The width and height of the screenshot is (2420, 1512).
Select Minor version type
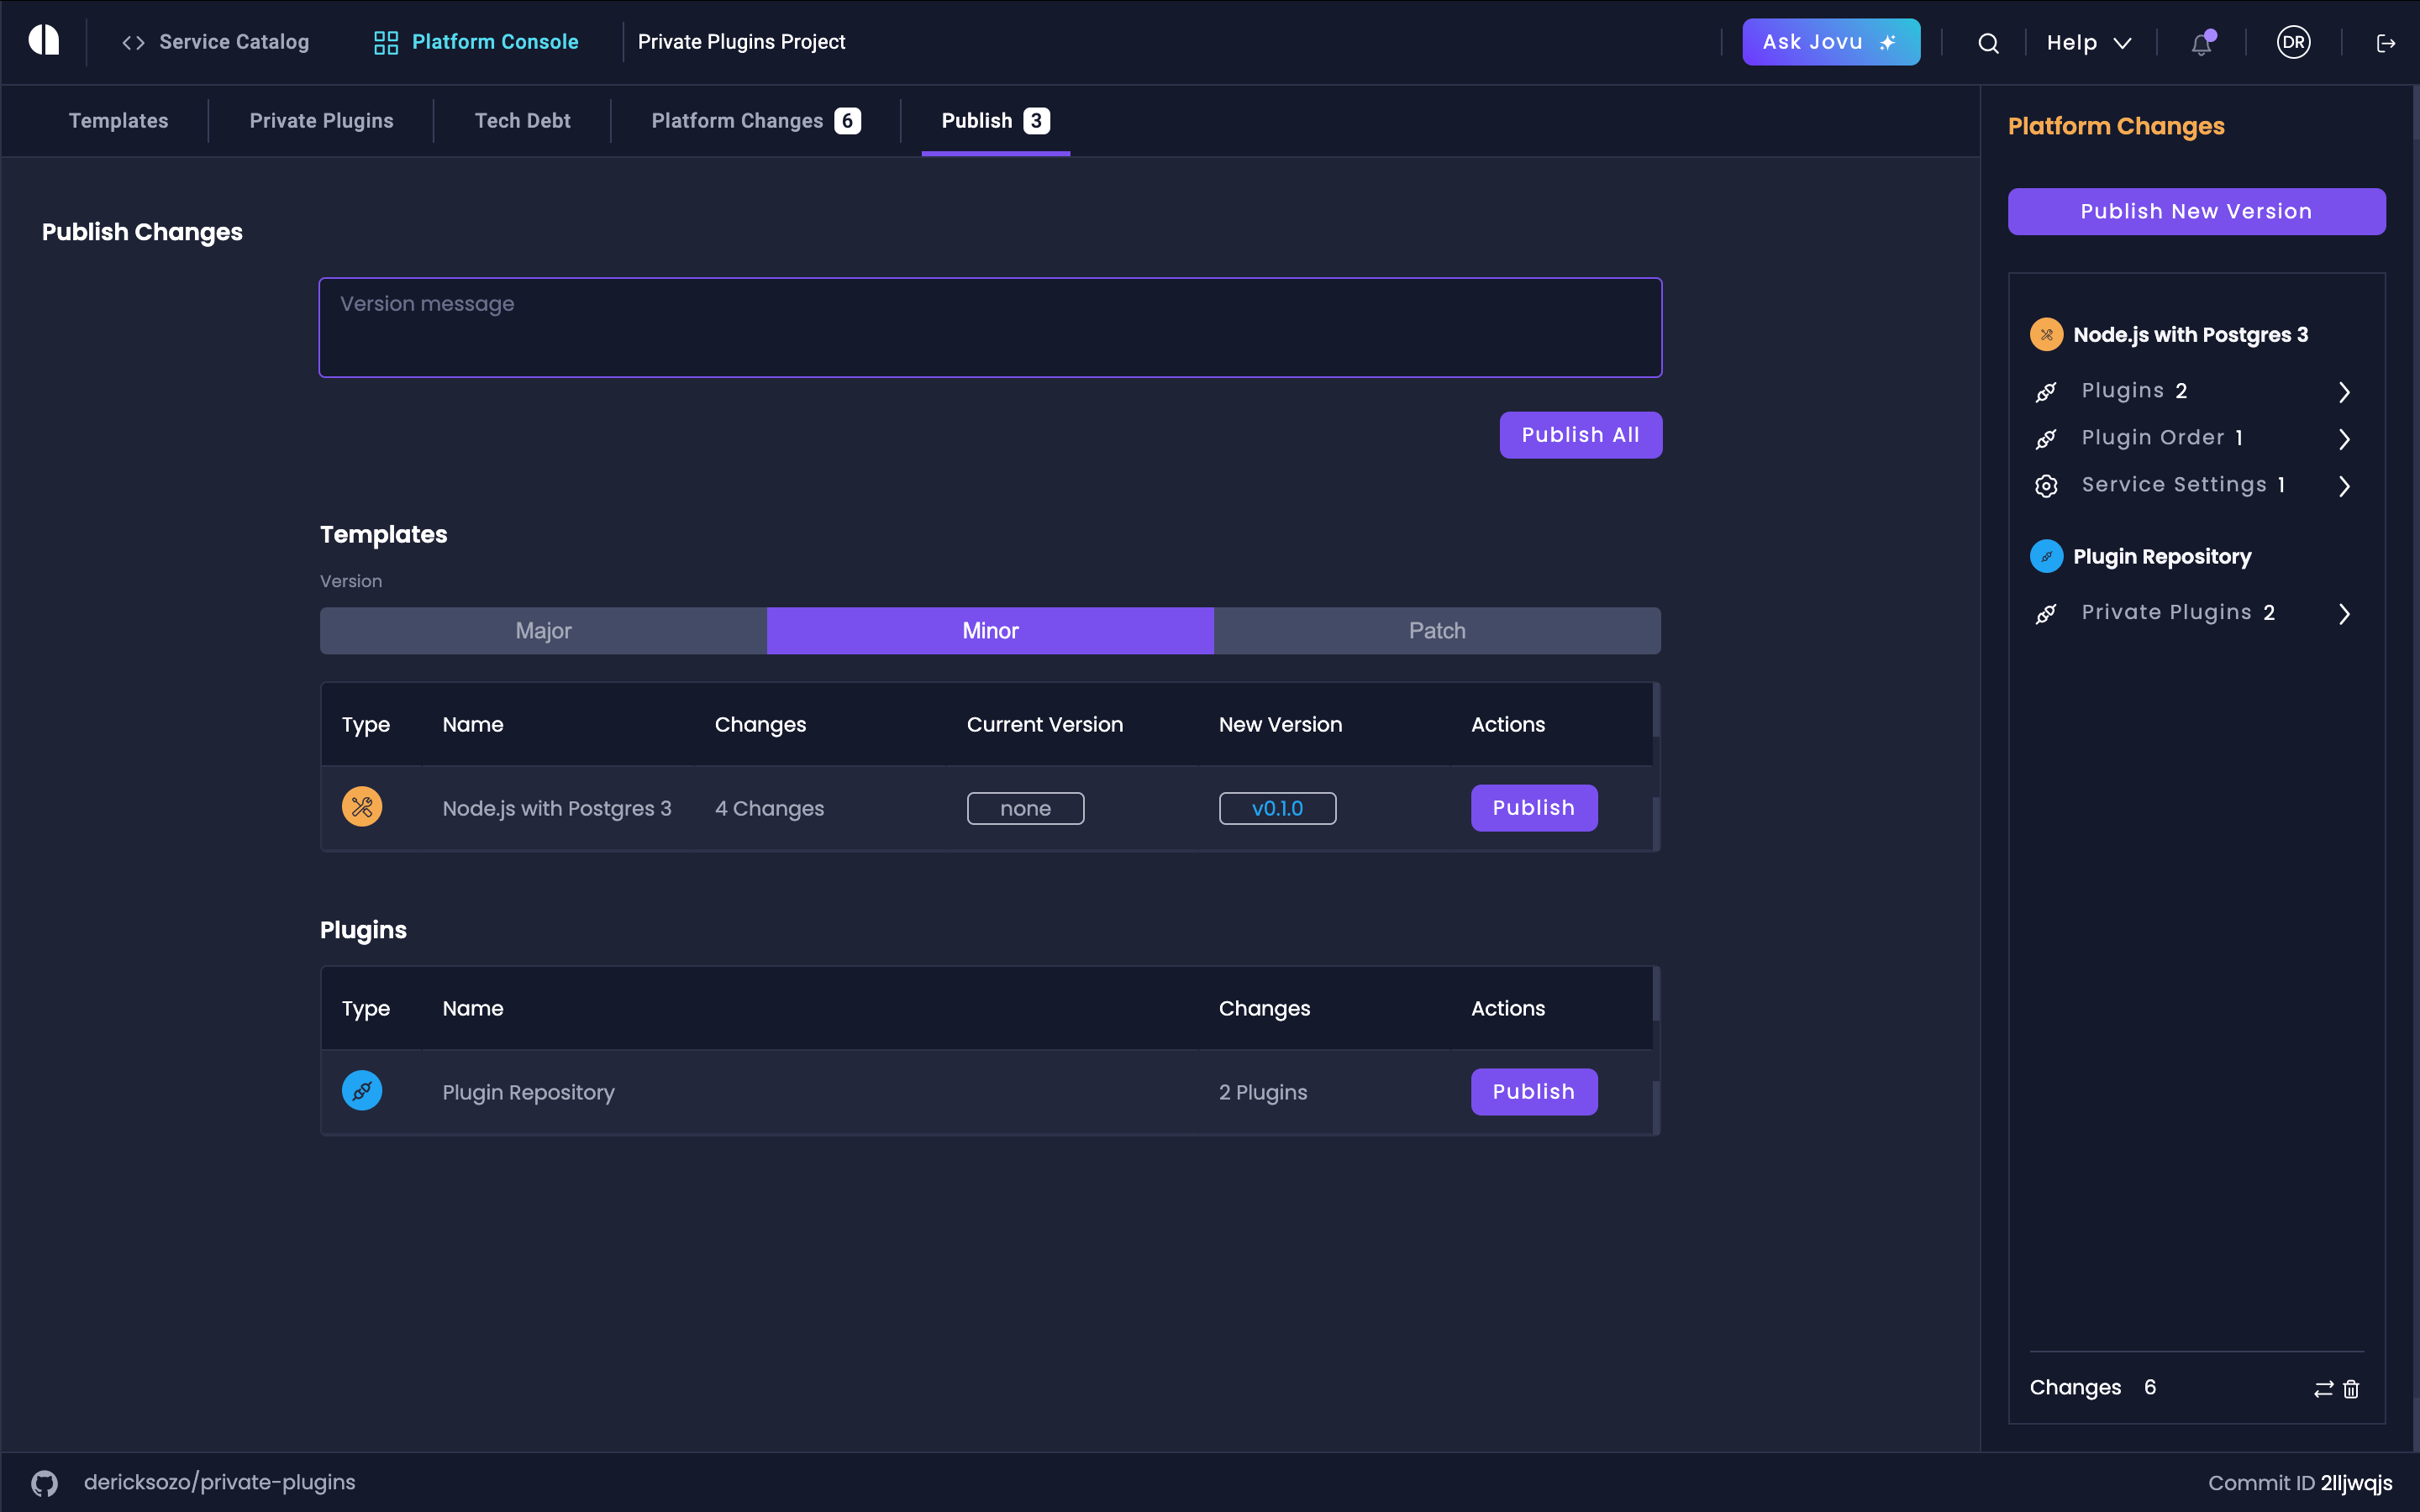point(990,631)
